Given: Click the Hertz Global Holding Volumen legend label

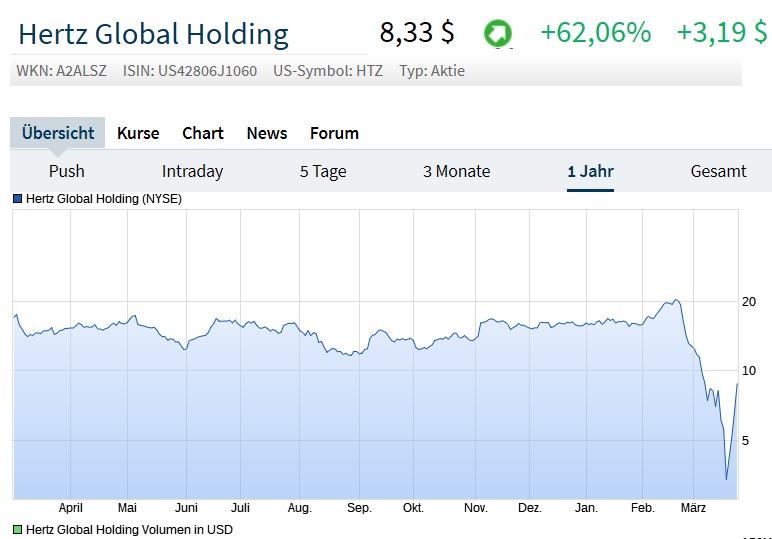Looking at the screenshot, I should pos(129,529).
